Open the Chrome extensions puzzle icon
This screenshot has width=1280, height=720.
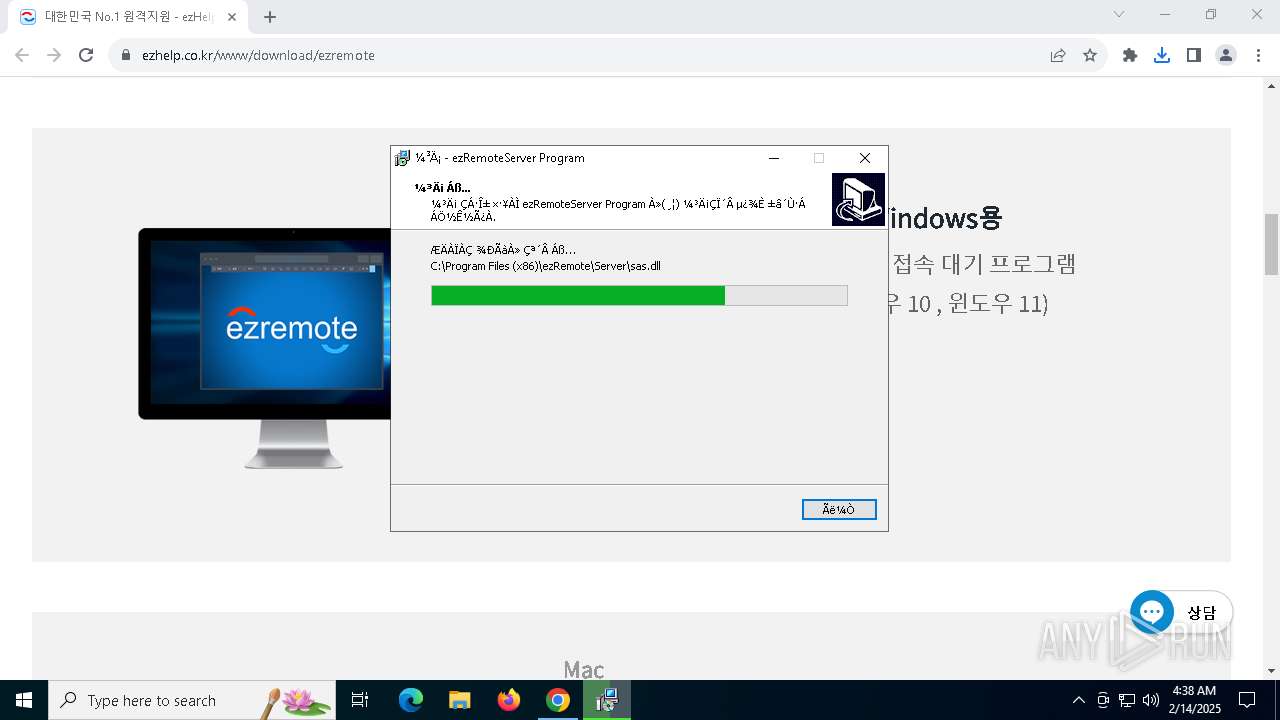pyautogui.click(x=1130, y=55)
